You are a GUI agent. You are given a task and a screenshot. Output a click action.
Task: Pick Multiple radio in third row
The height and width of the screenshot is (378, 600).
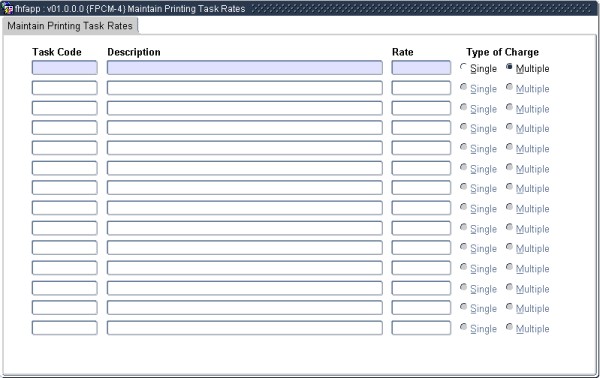(509, 107)
